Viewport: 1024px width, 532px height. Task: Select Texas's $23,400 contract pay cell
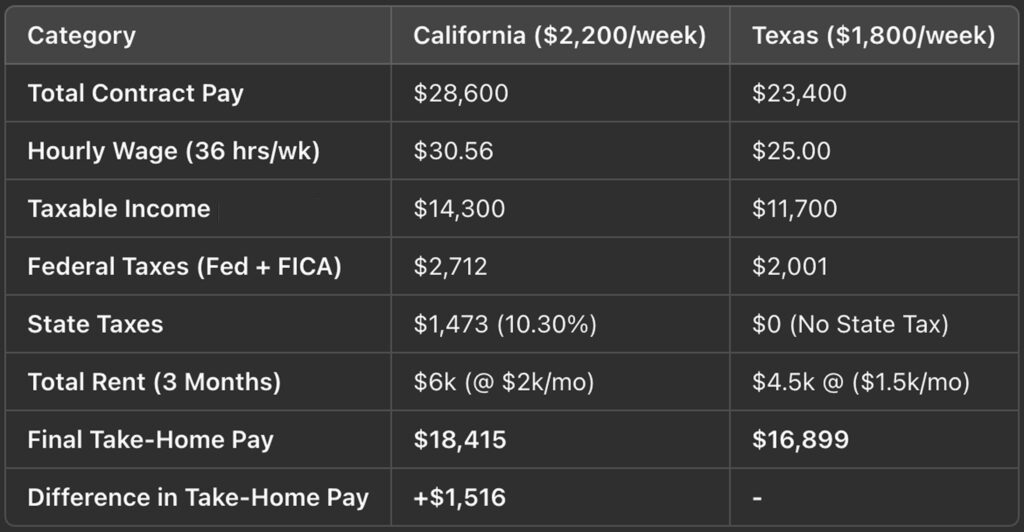click(x=799, y=94)
